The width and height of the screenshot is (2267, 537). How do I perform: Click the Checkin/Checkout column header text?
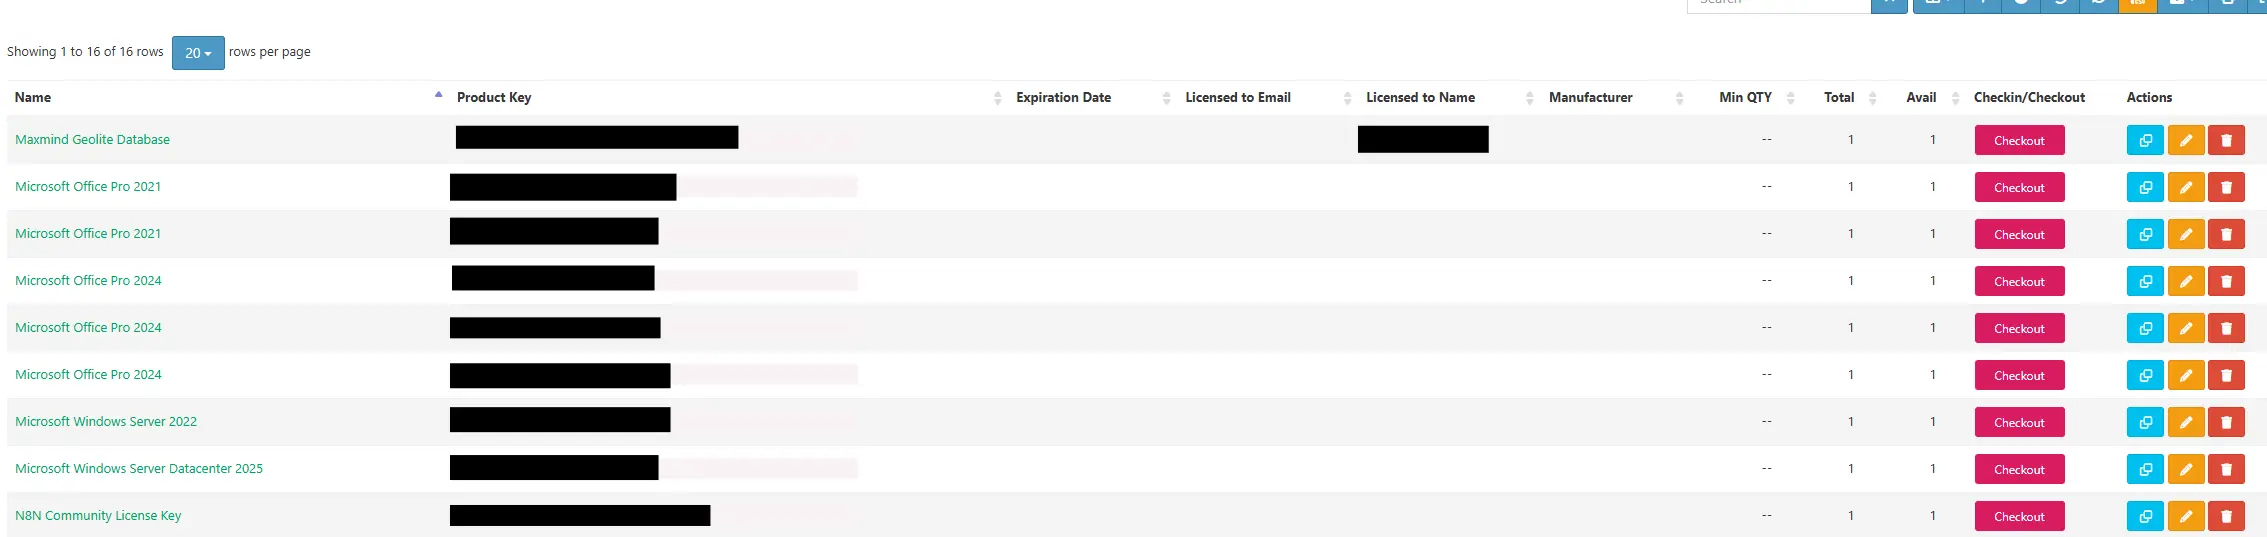[2029, 97]
